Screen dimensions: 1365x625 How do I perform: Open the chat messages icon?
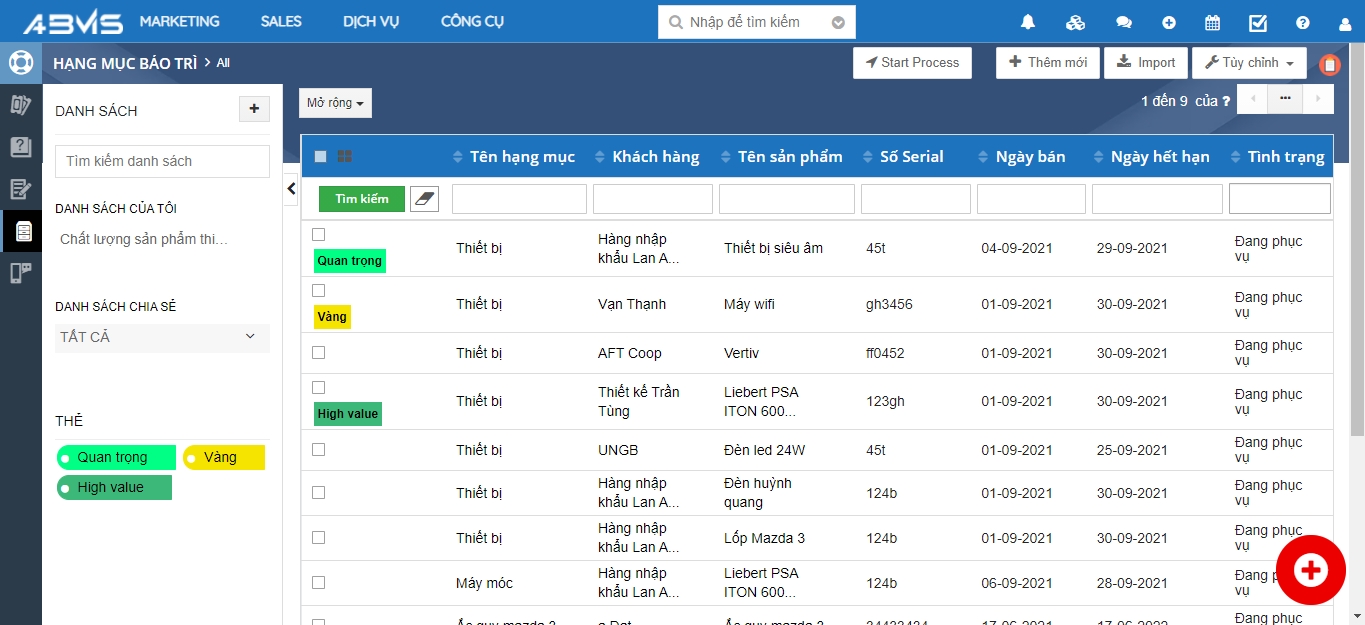pos(1124,22)
